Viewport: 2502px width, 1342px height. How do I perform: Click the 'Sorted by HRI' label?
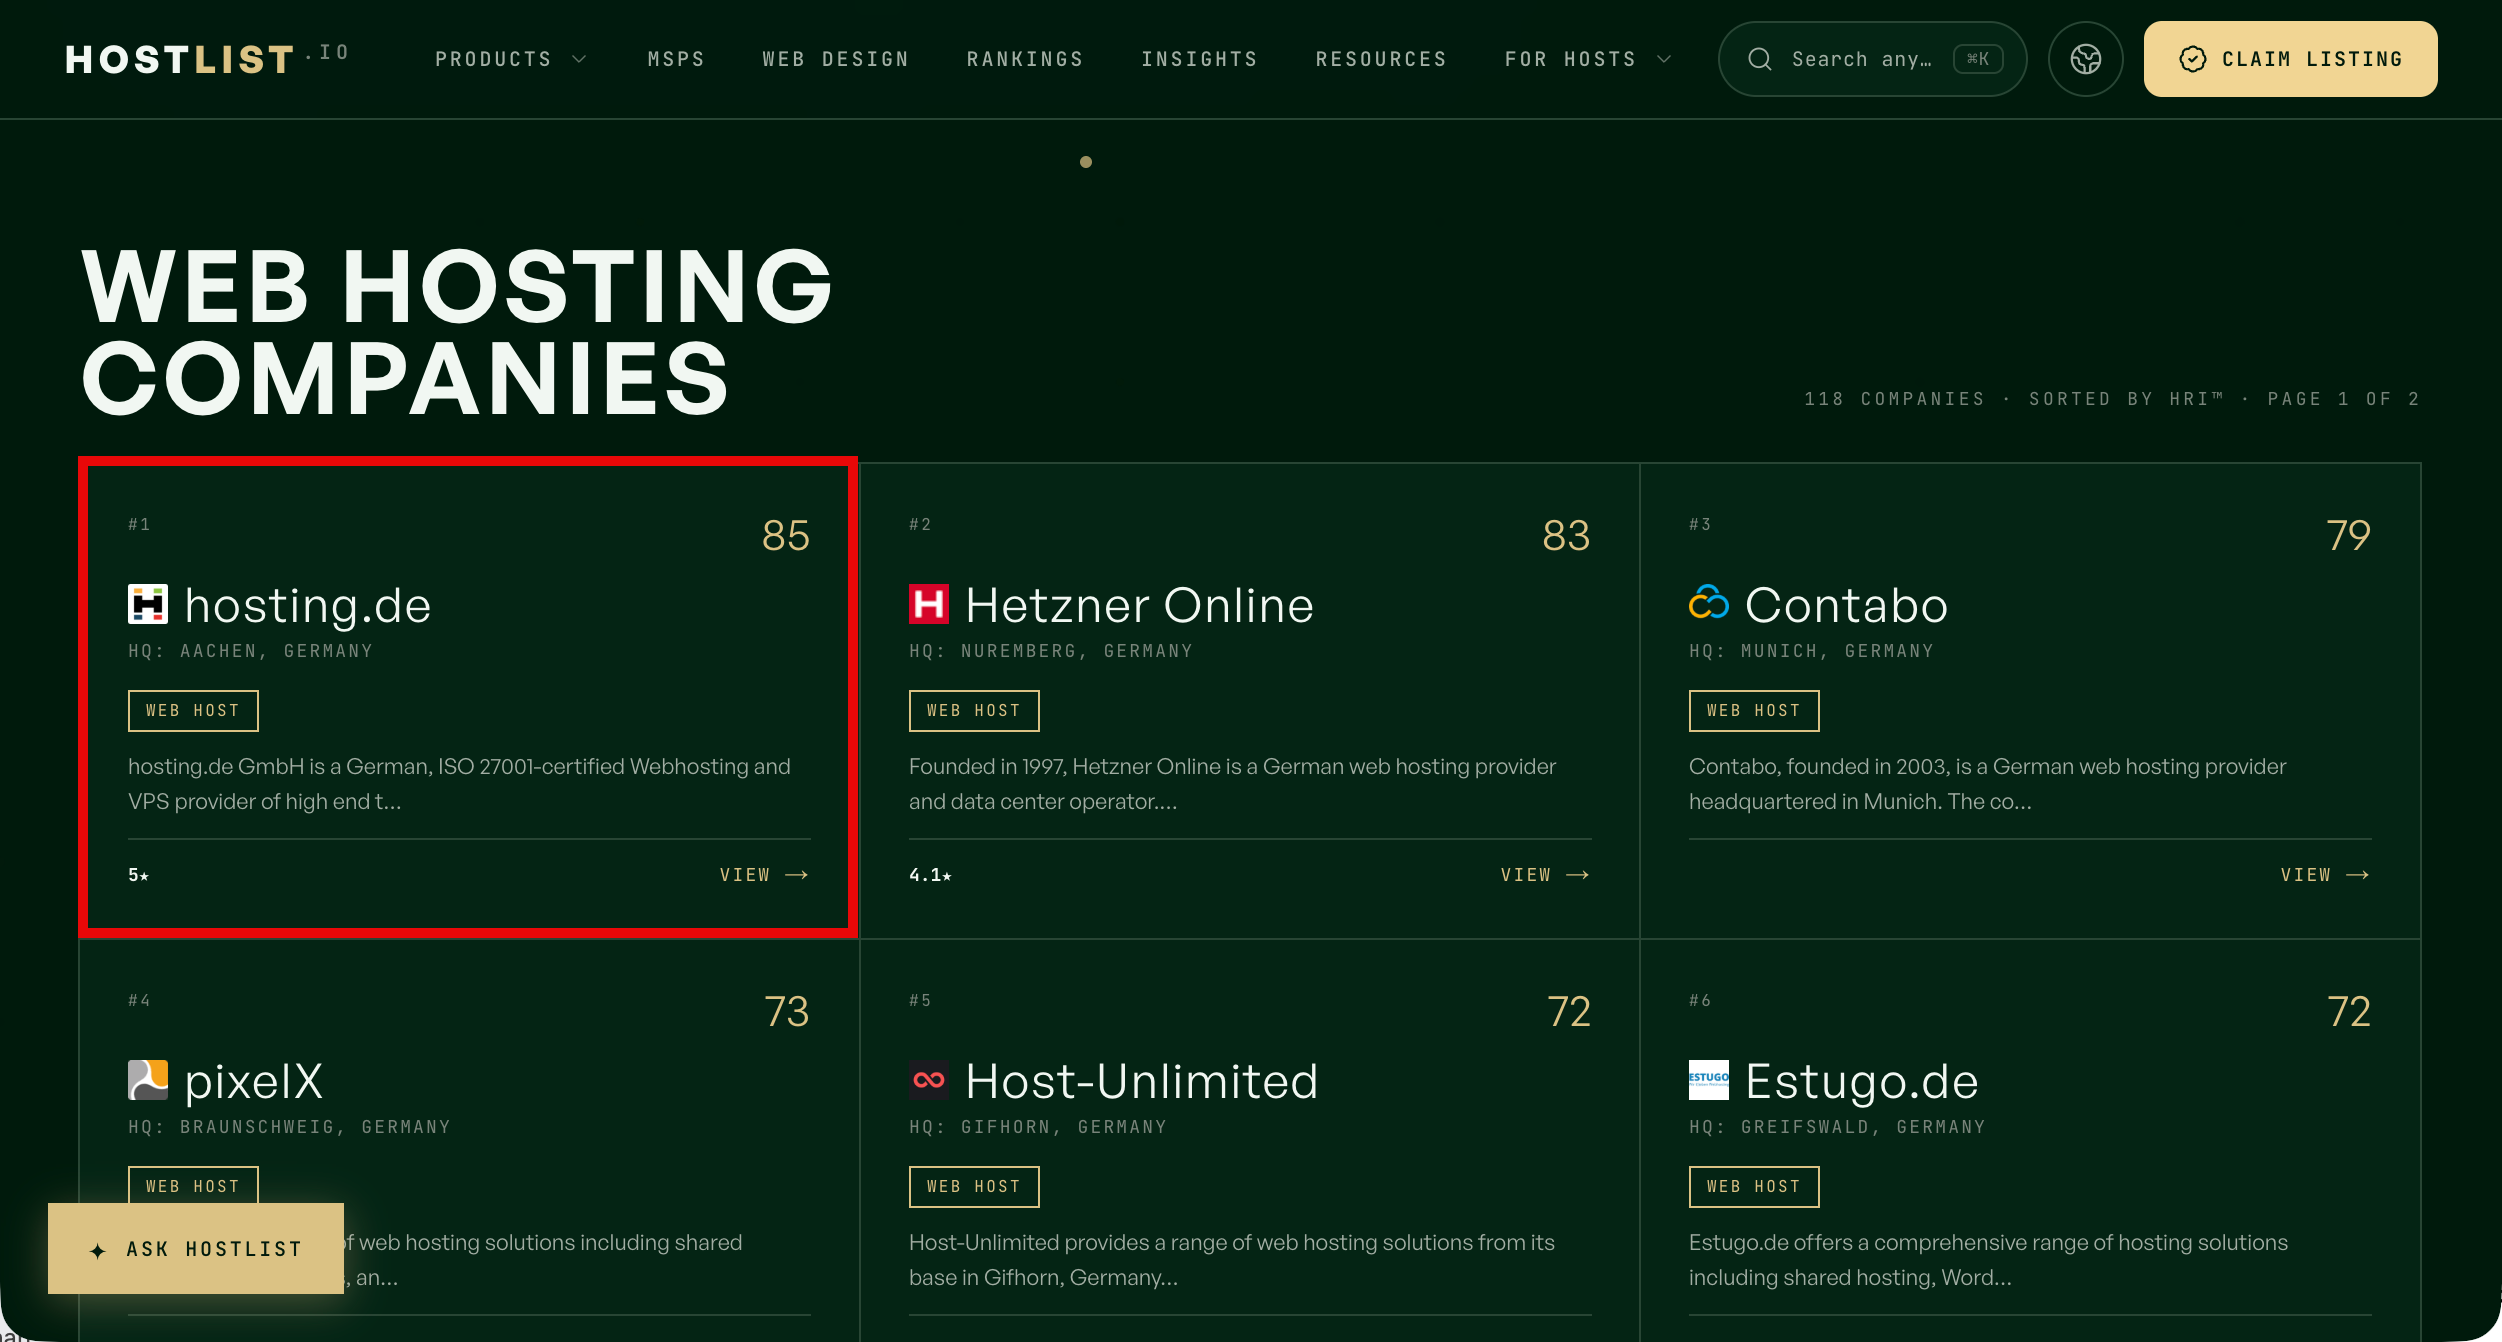point(2126,399)
